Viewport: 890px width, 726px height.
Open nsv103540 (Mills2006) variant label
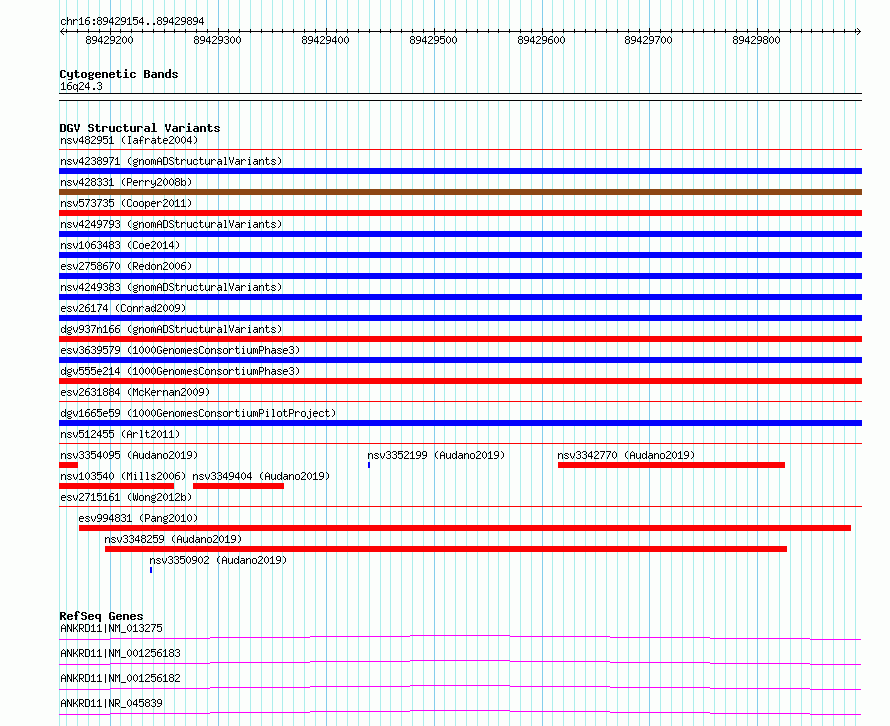click(123, 476)
